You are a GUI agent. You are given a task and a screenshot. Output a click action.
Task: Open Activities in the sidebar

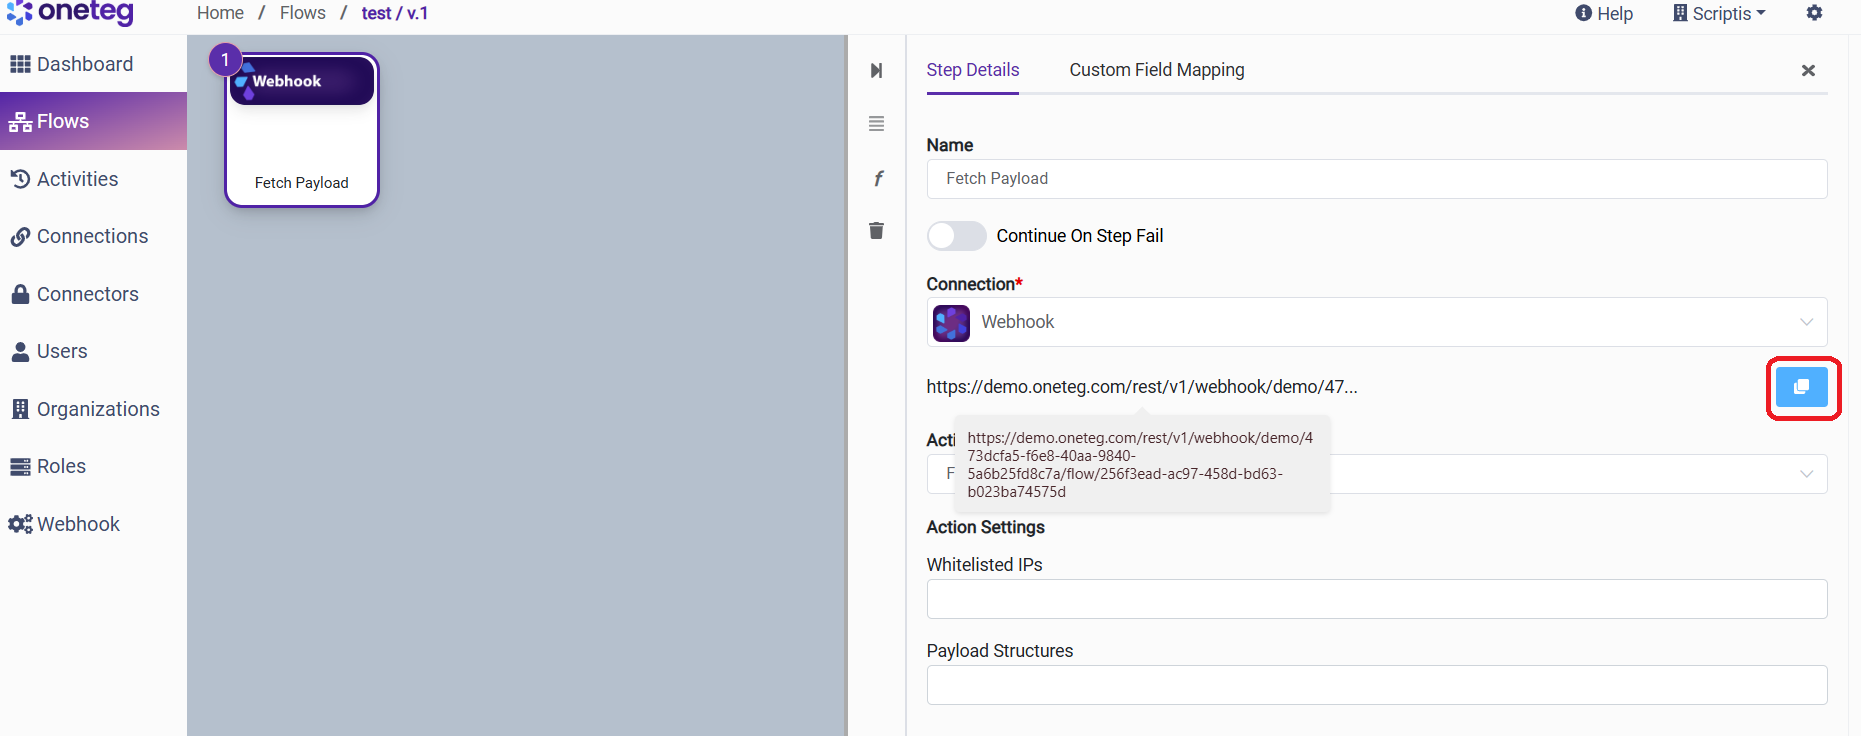[x=77, y=179]
